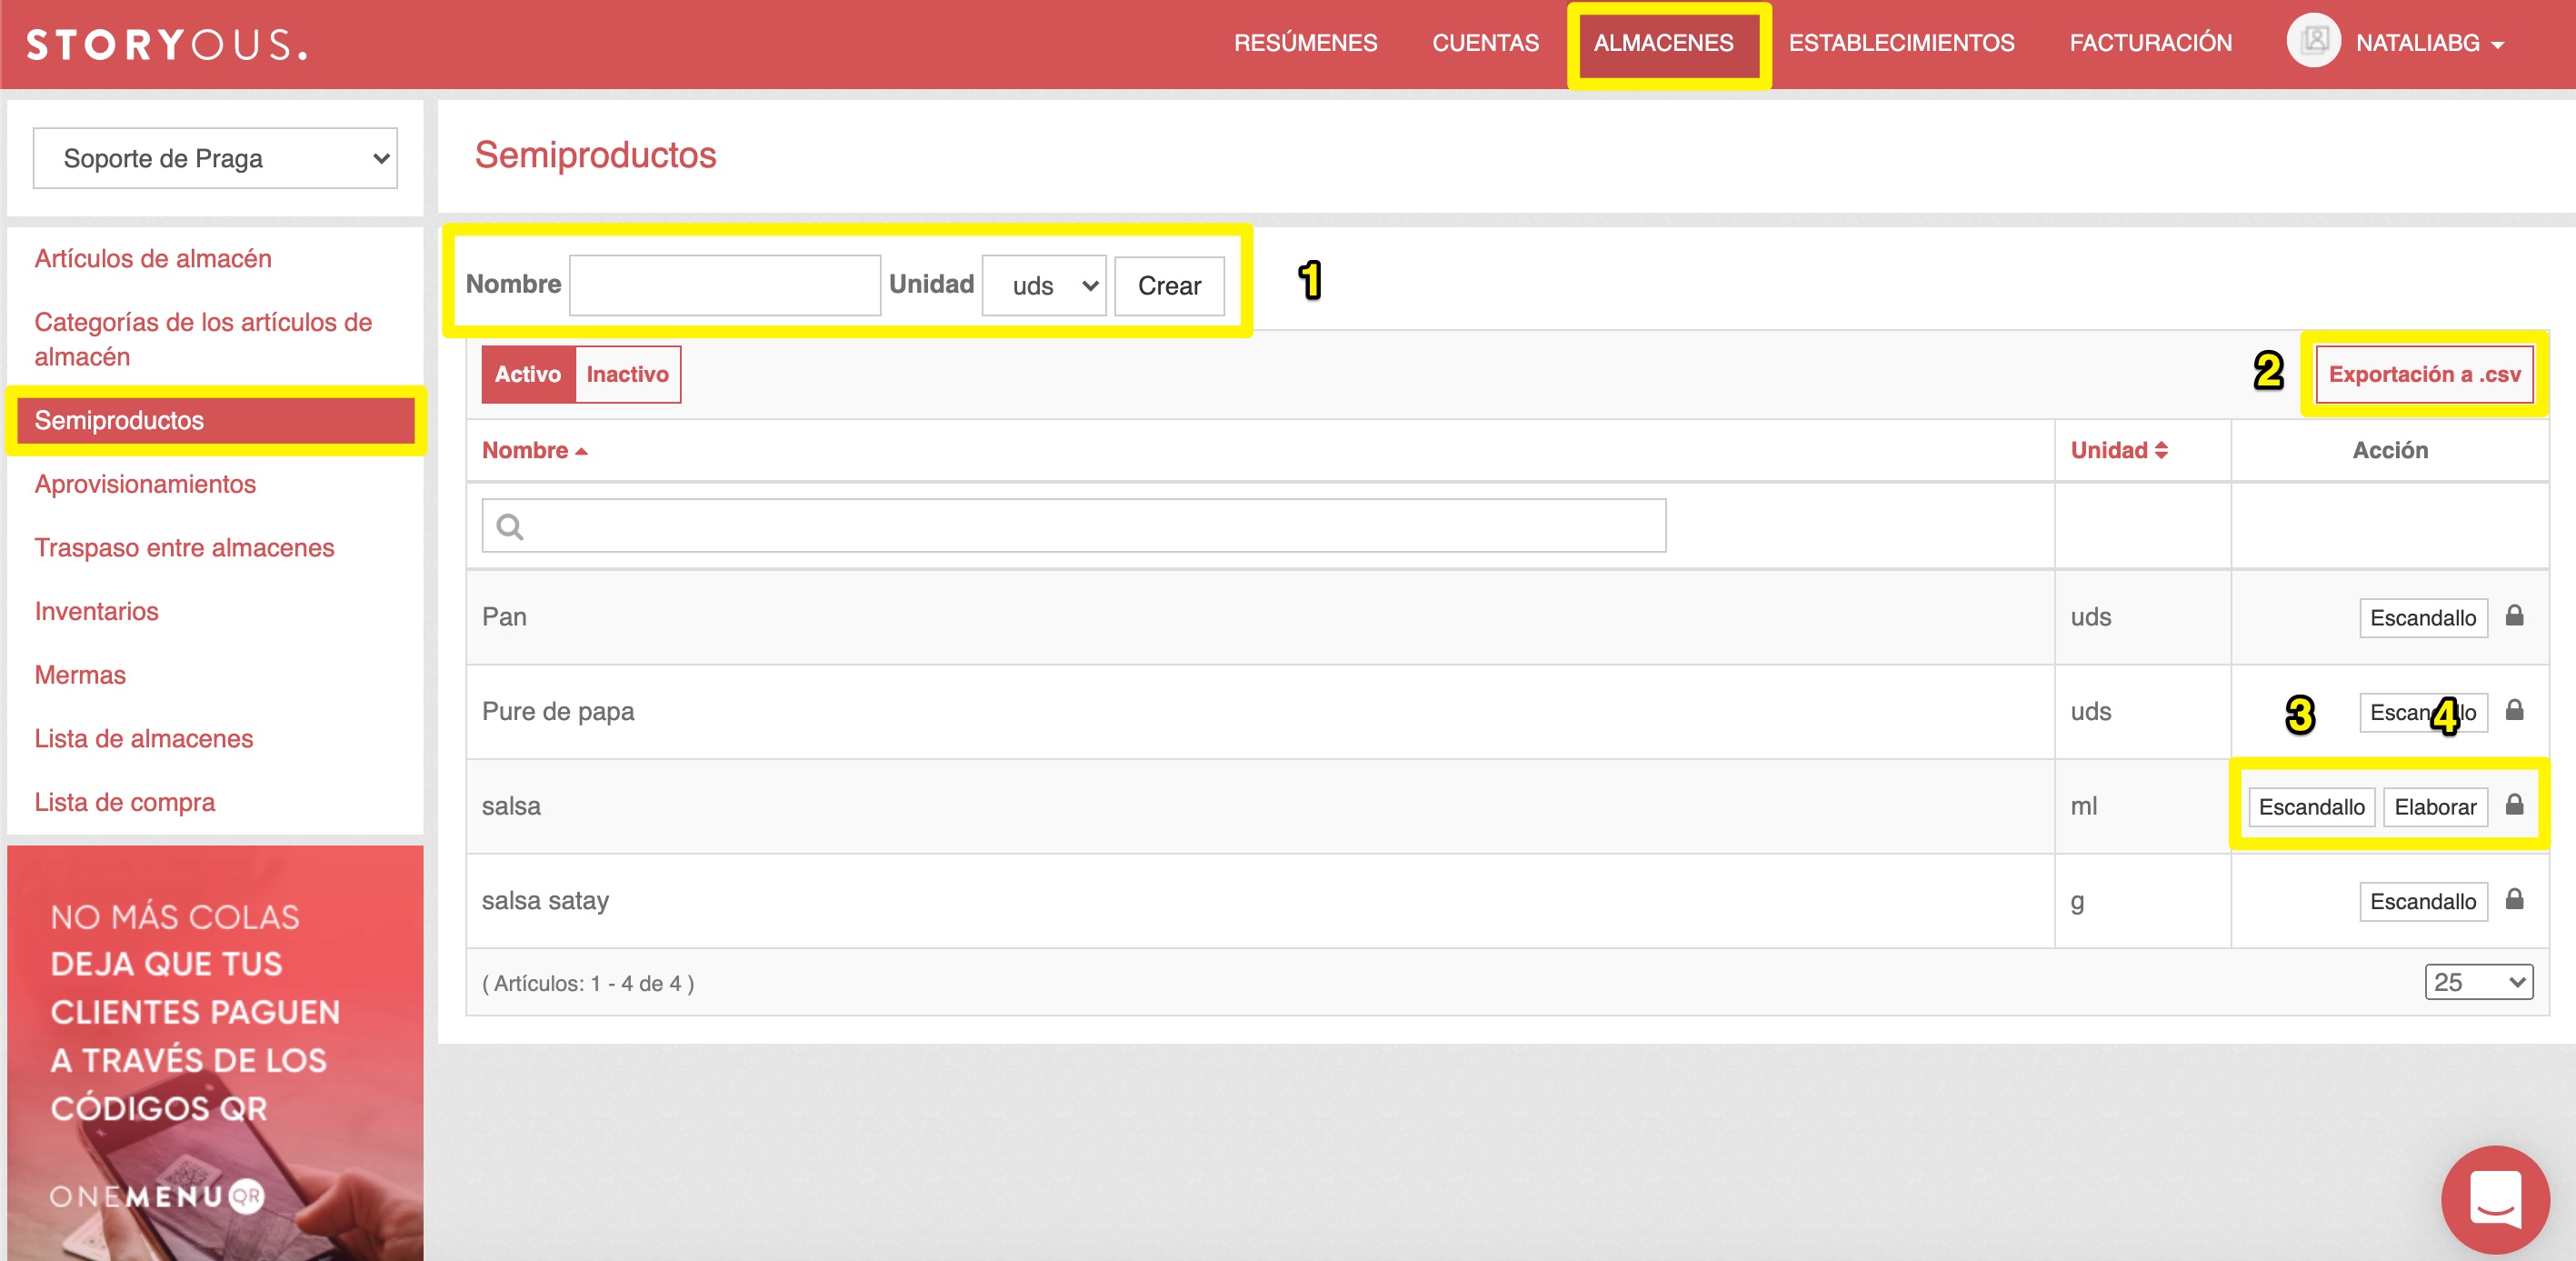
Task: Open the chat support bubble
Action: (2495, 1199)
